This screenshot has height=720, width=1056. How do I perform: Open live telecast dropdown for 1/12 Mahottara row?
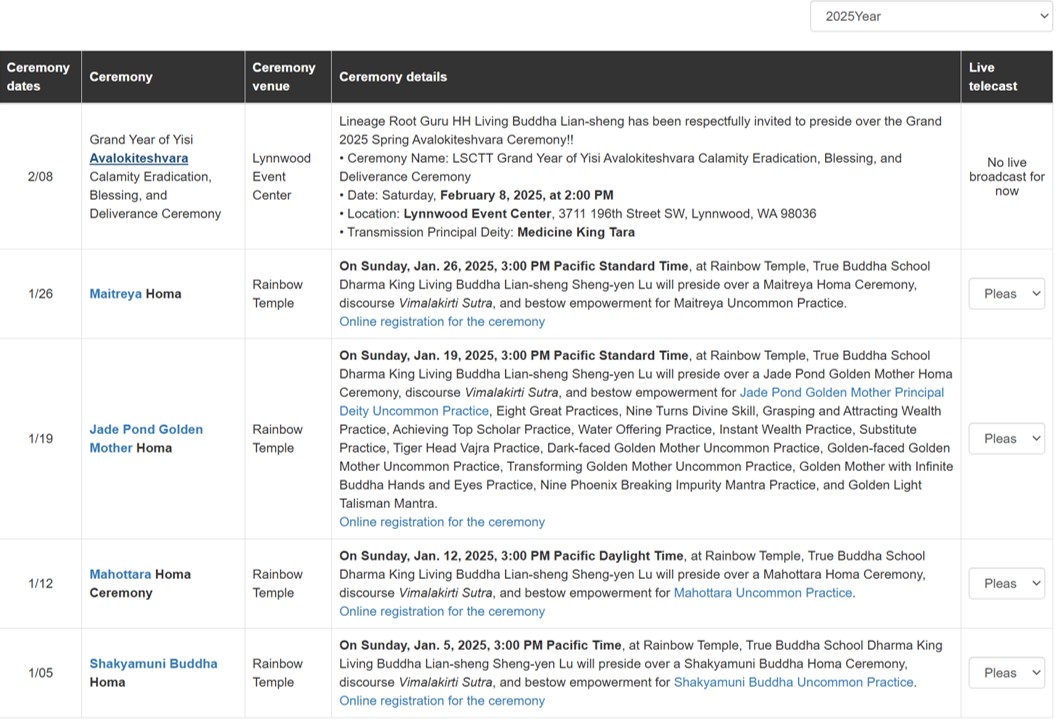pos(1006,583)
